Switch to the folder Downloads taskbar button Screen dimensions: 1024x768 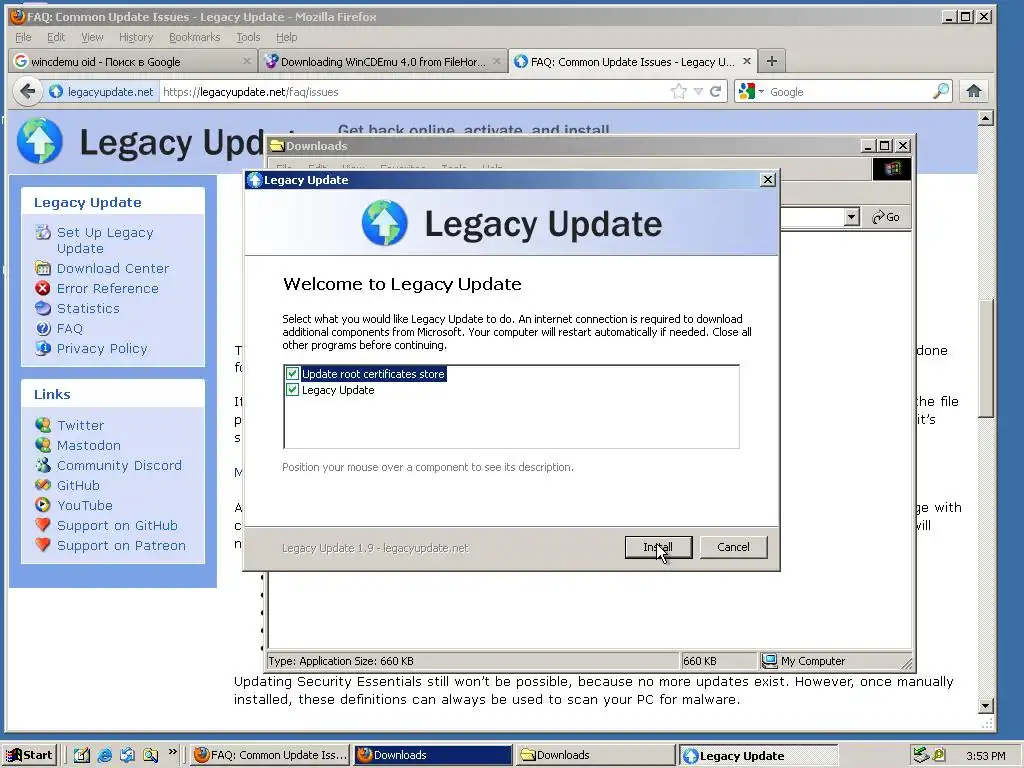596,756
